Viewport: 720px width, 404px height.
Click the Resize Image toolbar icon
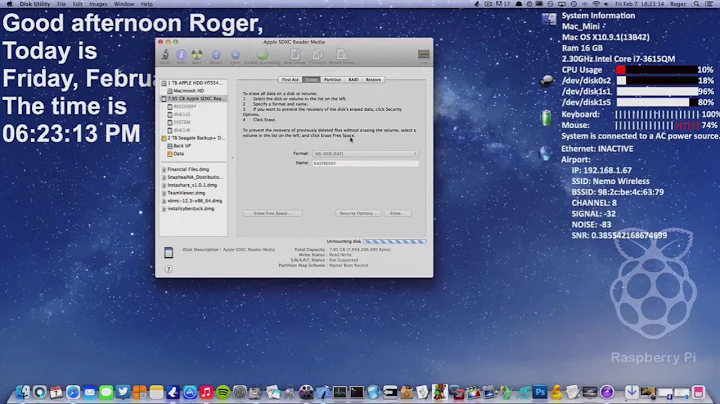pyautogui.click(x=342, y=55)
